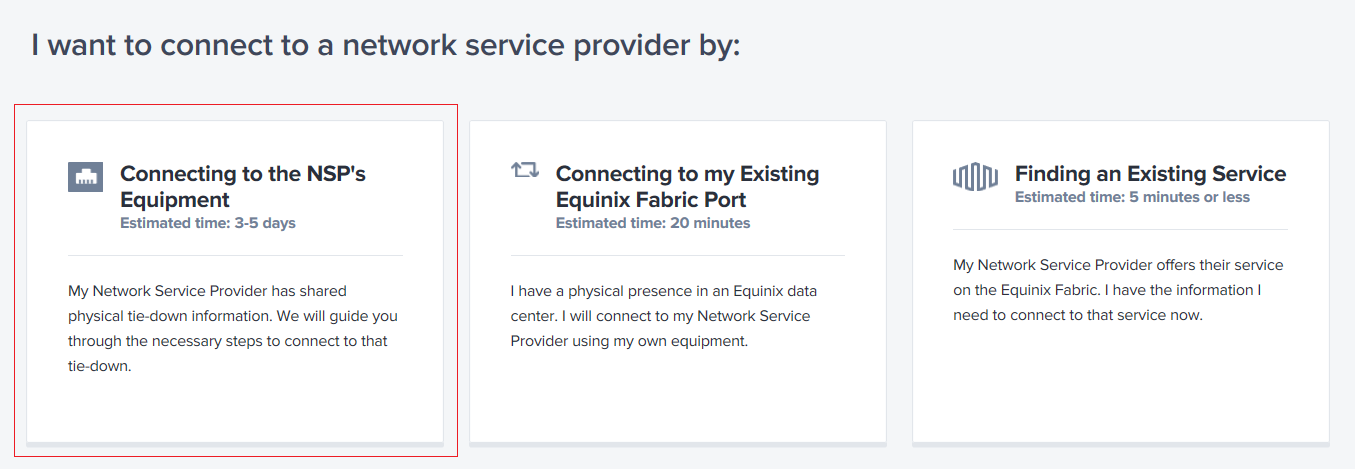The image size is (1355, 469).
Task: Click the divider line under "5 minutes or less"
Action: pos(1120,229)
